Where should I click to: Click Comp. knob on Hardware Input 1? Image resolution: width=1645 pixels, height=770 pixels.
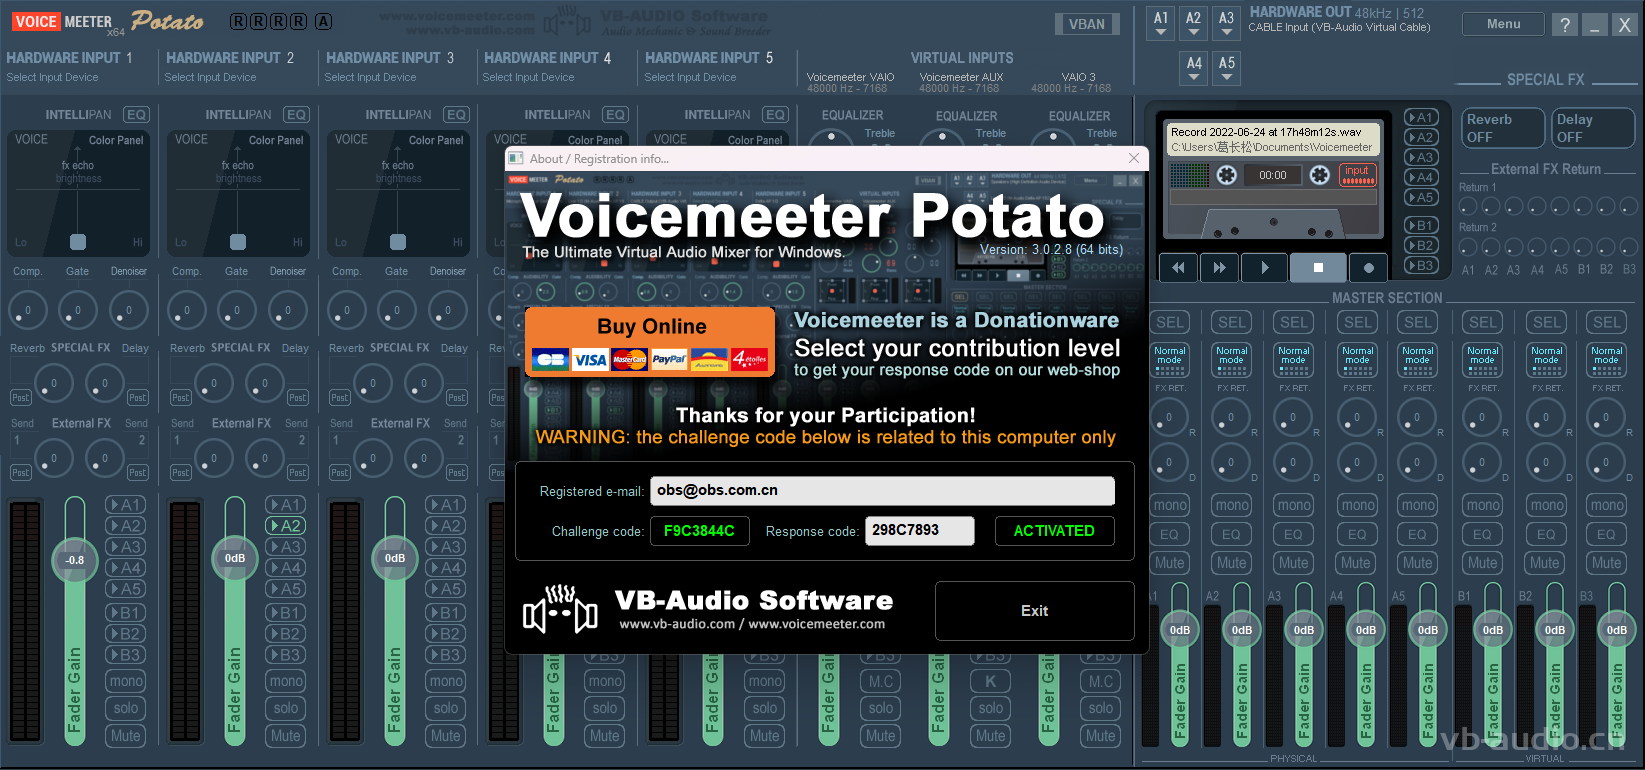pyautogui.click(x=28, y=310)
